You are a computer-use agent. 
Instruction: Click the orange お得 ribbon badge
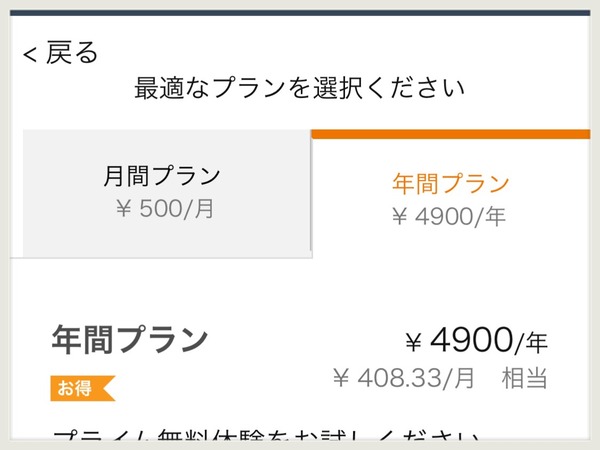83,388
